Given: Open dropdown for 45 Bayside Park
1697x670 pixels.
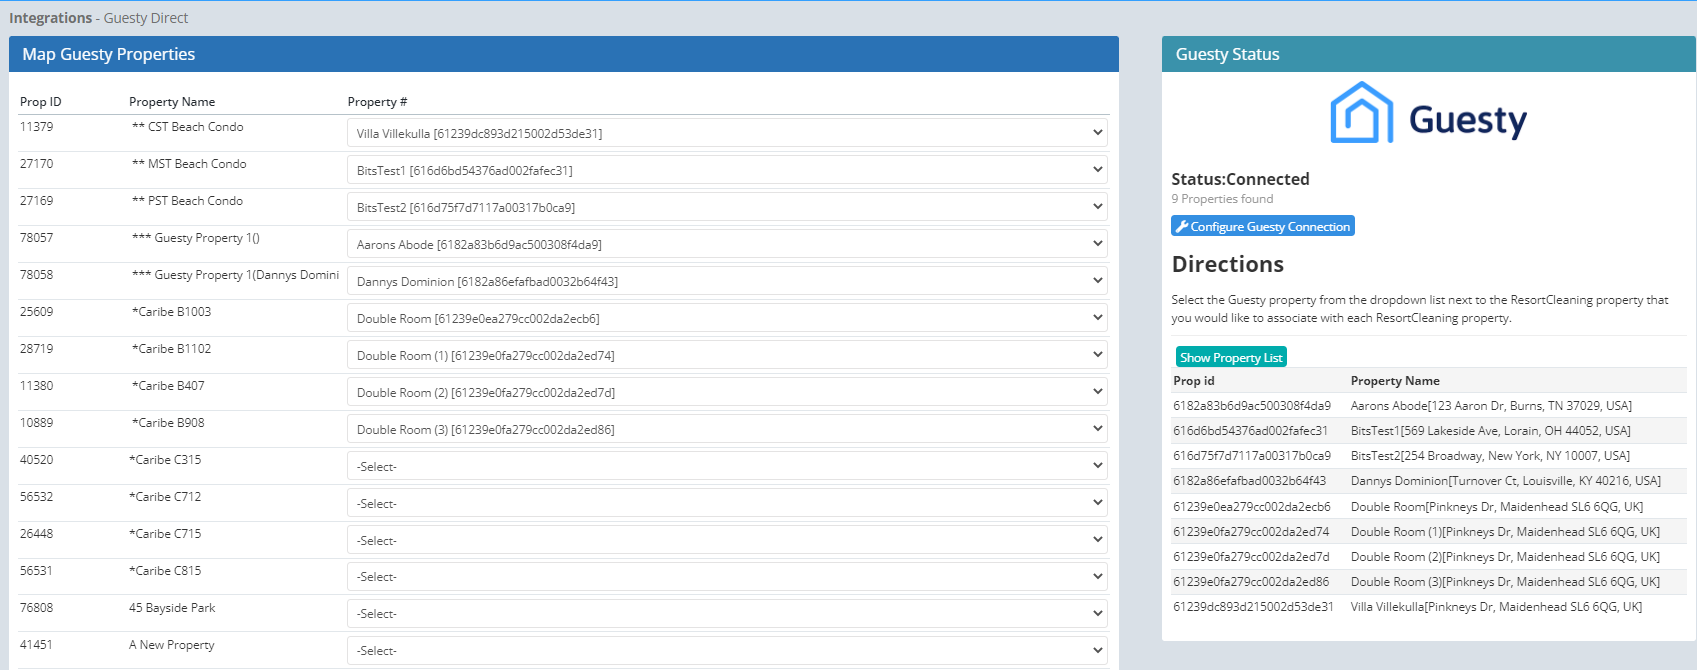Looking at the screenshot, I should (727, 614).
